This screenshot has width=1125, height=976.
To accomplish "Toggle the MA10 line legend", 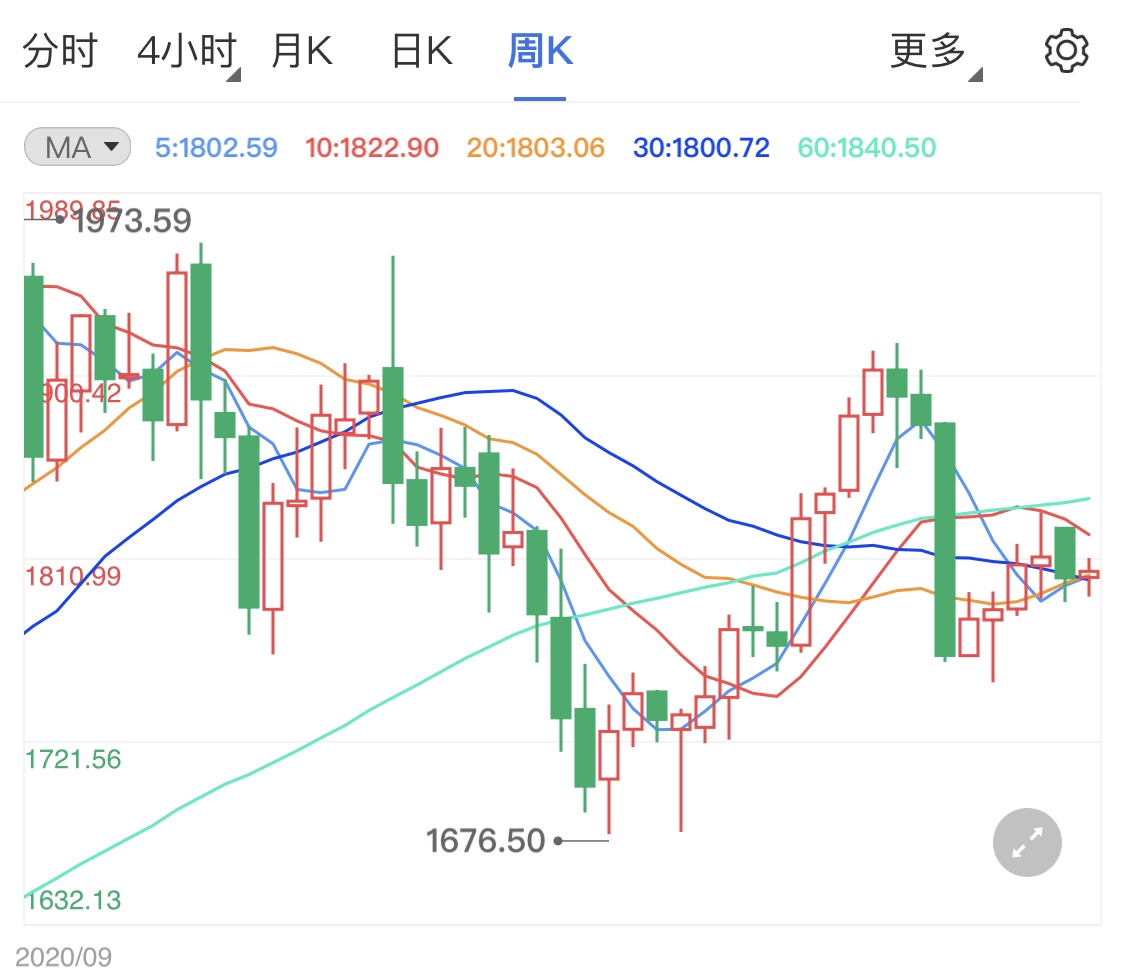I will tap(374, 146).
